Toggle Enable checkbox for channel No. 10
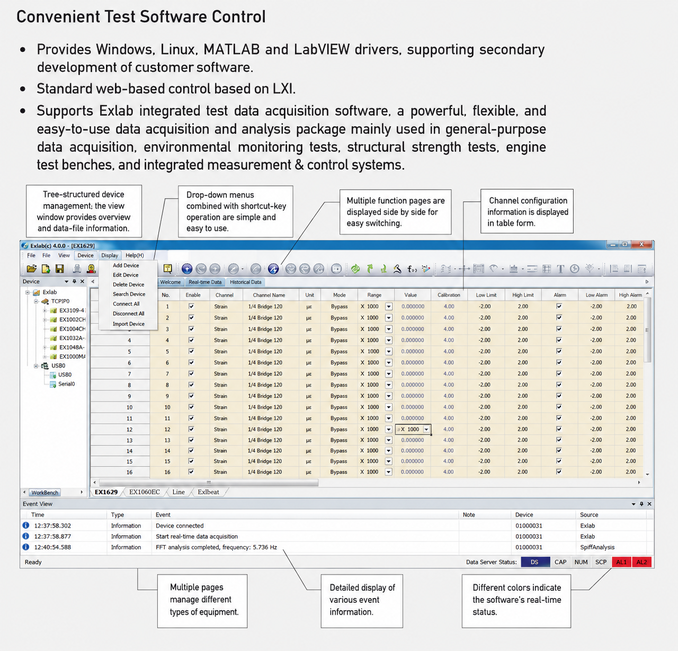 [191, 407]
